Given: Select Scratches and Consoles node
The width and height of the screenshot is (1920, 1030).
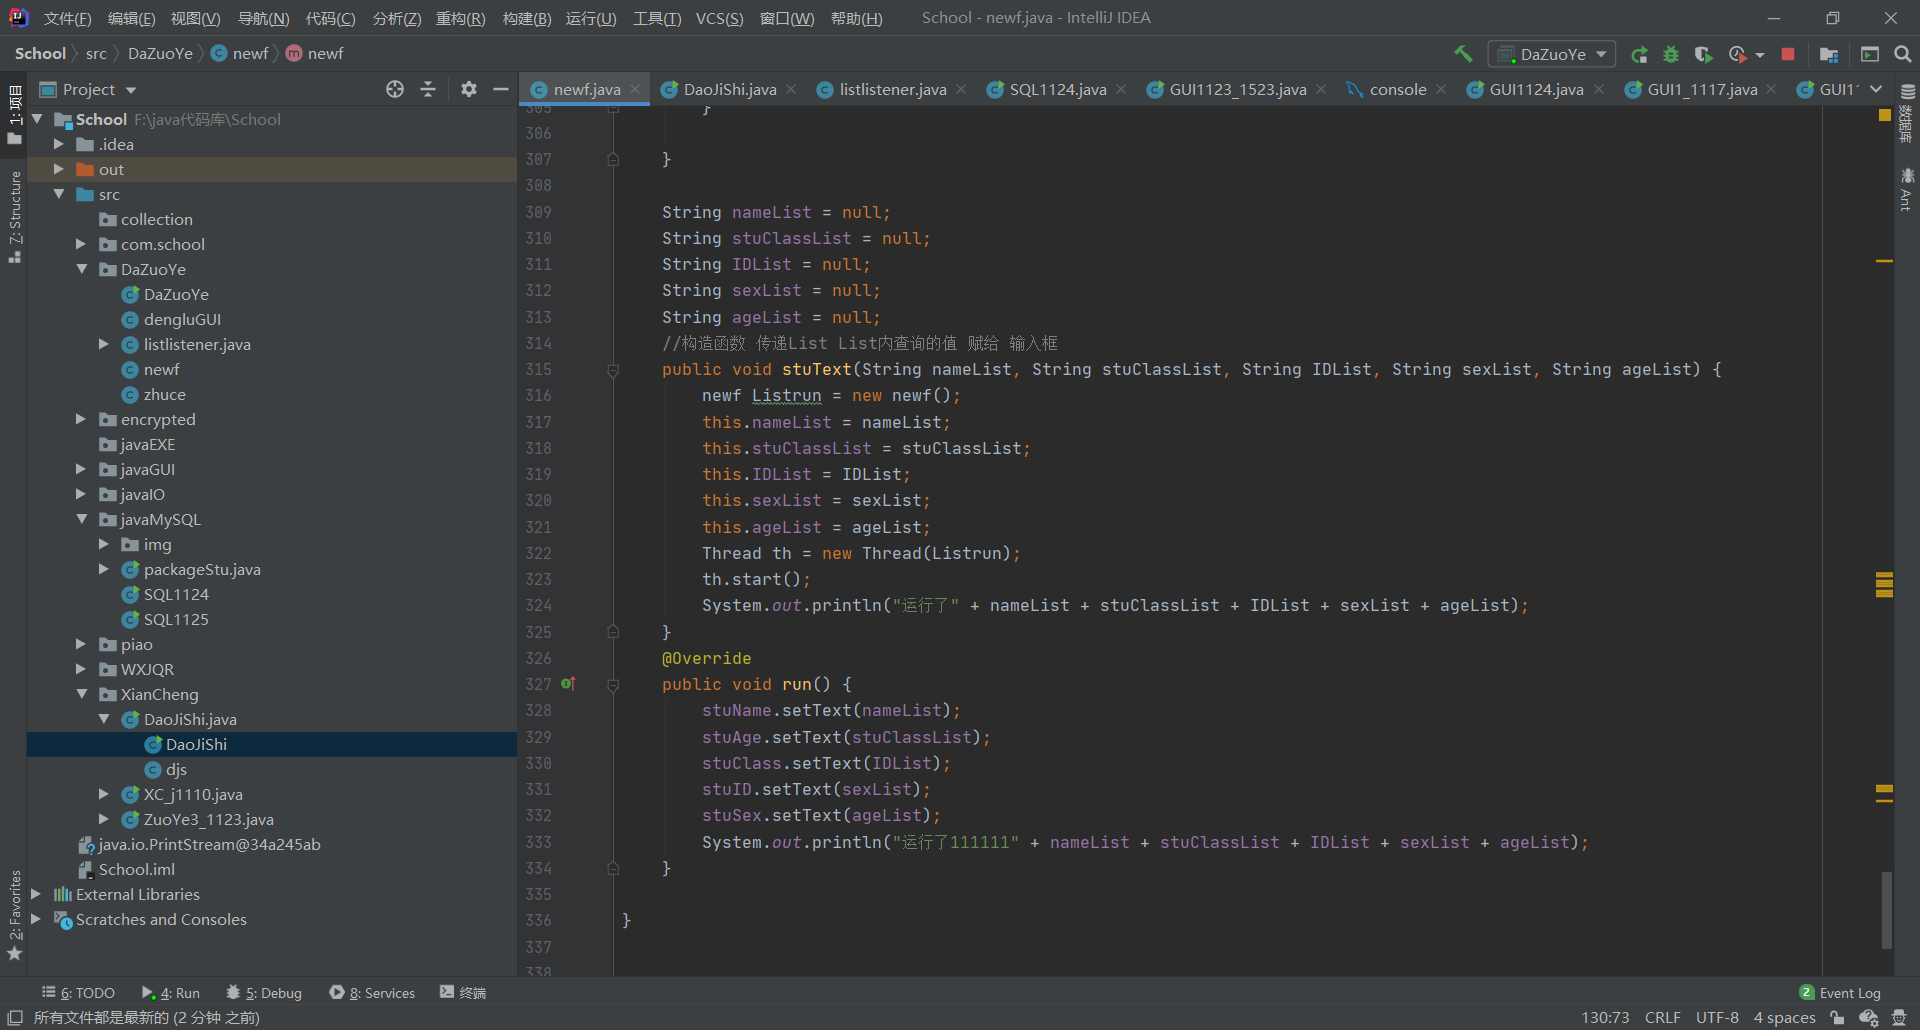Looking at the screenshot, I should pyautogui.click(x=161, y=919).
